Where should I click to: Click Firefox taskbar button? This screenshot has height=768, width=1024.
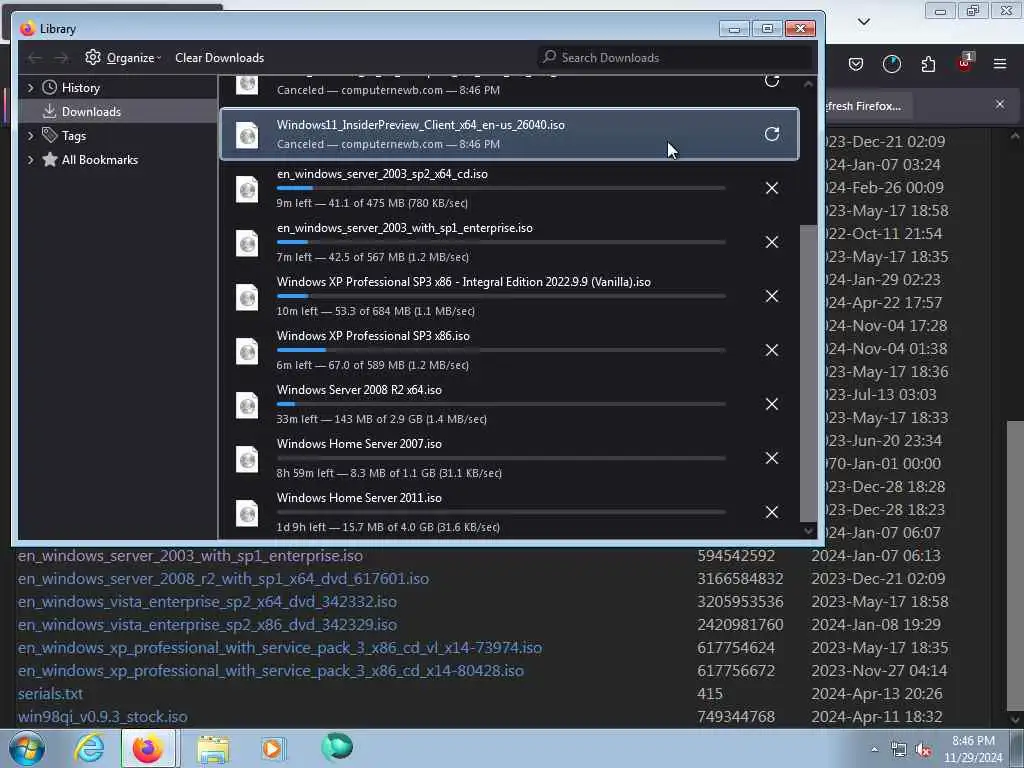pyautogui.click(x=148, y=748)
